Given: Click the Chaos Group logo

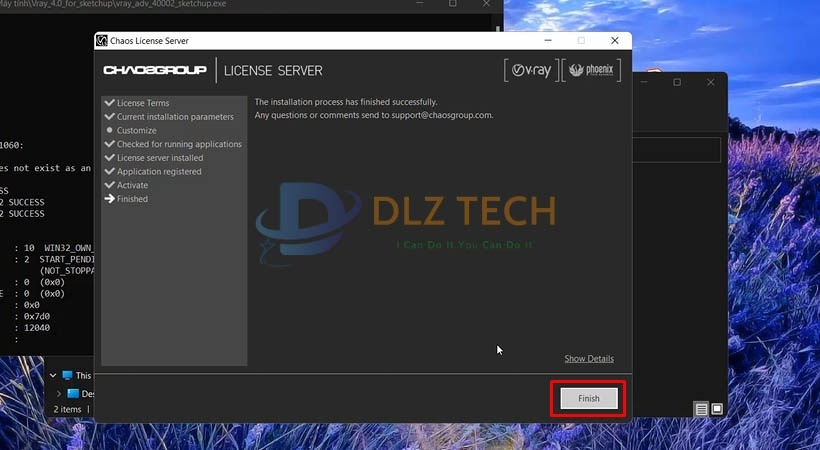Looking at the screenshot, I should pyautogui.click(x=155, y=71).
